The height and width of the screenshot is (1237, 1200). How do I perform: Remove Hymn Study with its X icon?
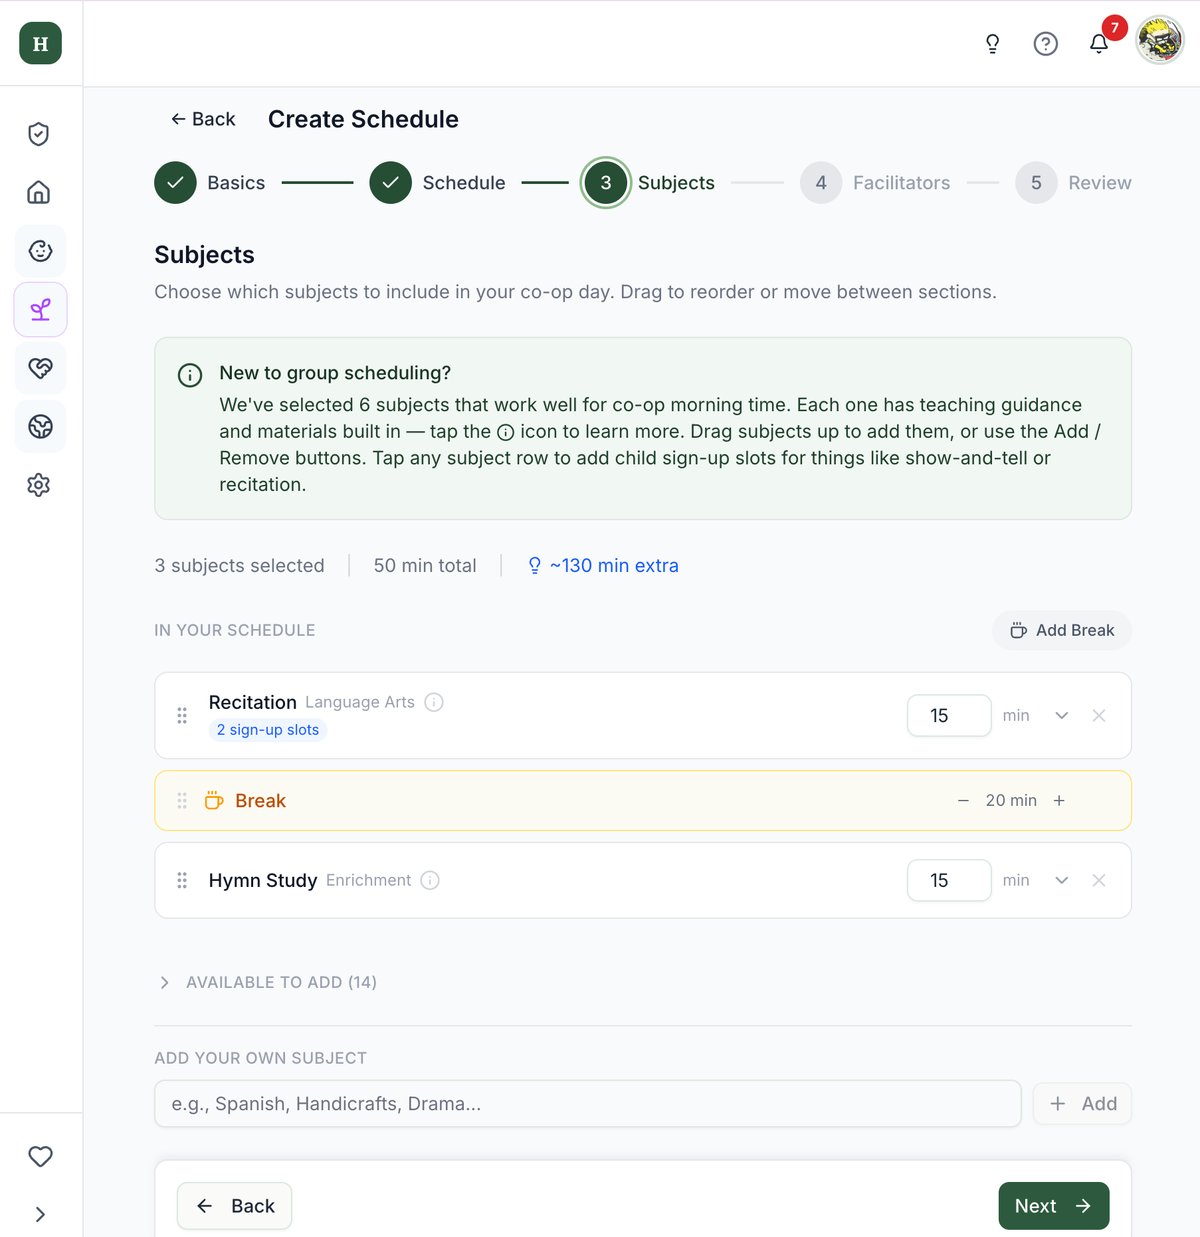1099,880
